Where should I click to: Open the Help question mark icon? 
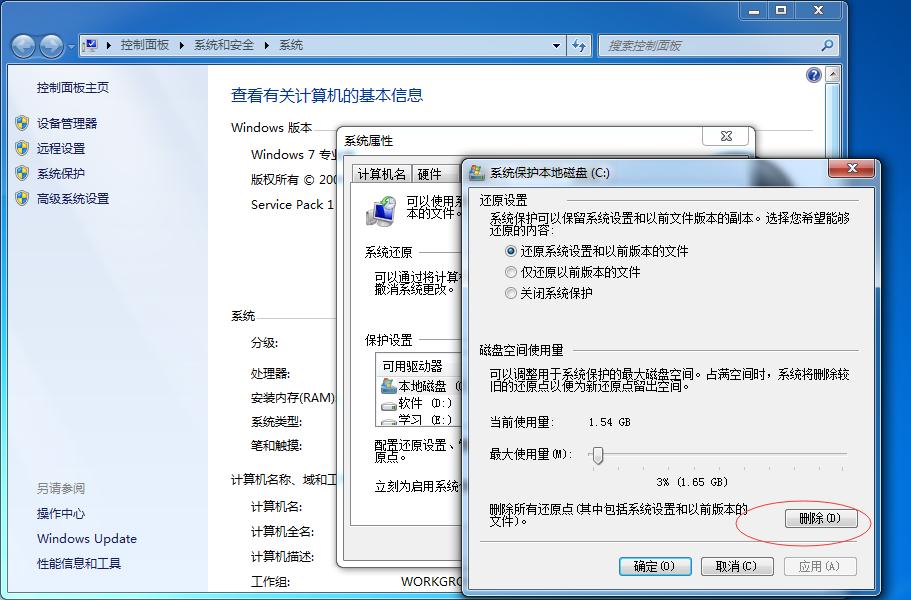click(813, 74)
